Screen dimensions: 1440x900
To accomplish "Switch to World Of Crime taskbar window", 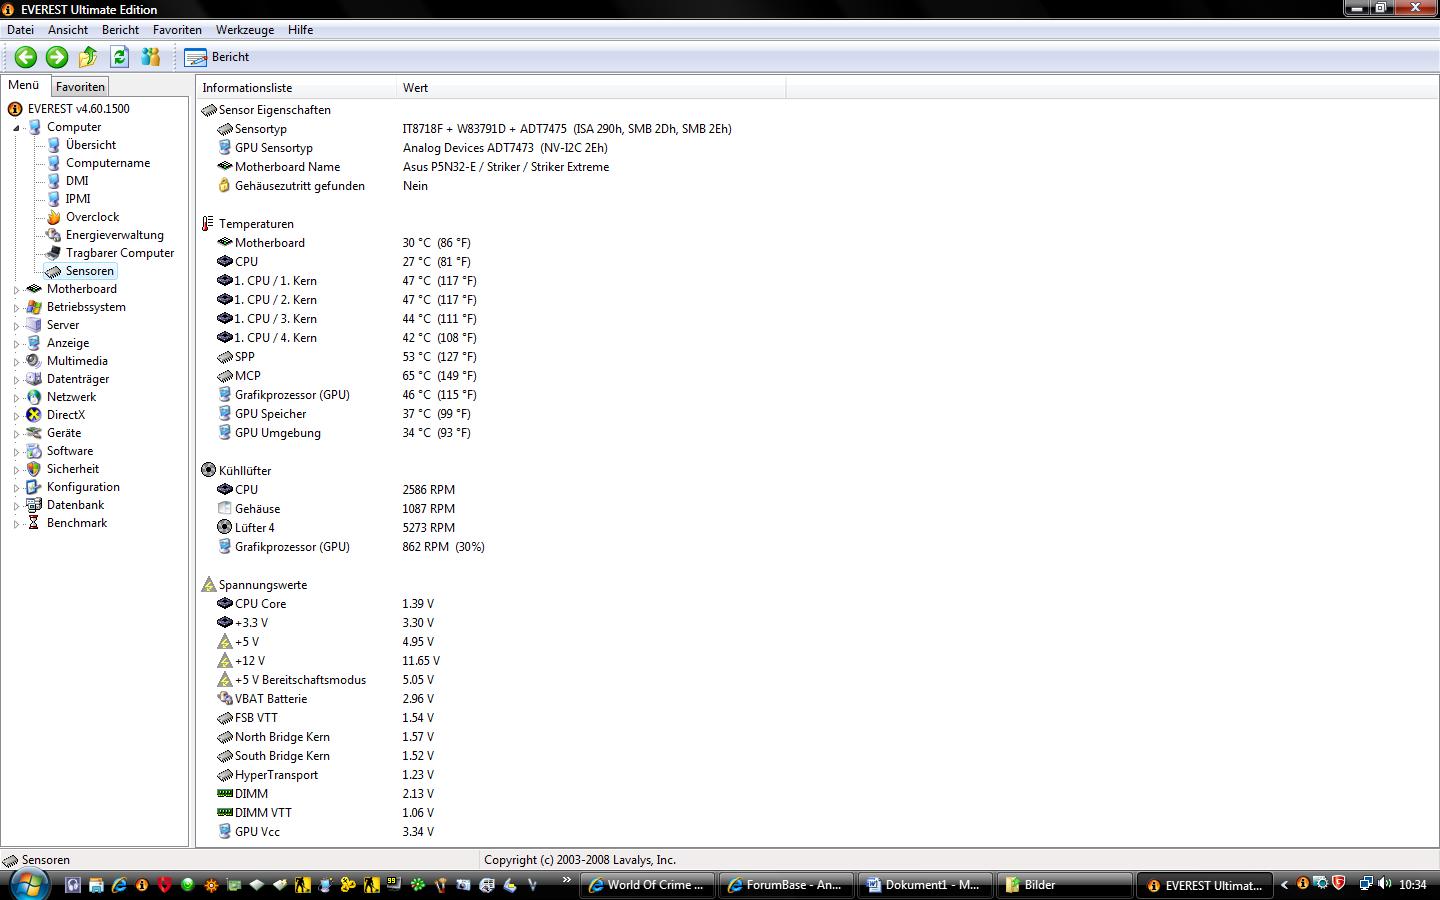I will click(x=646, y=885).
